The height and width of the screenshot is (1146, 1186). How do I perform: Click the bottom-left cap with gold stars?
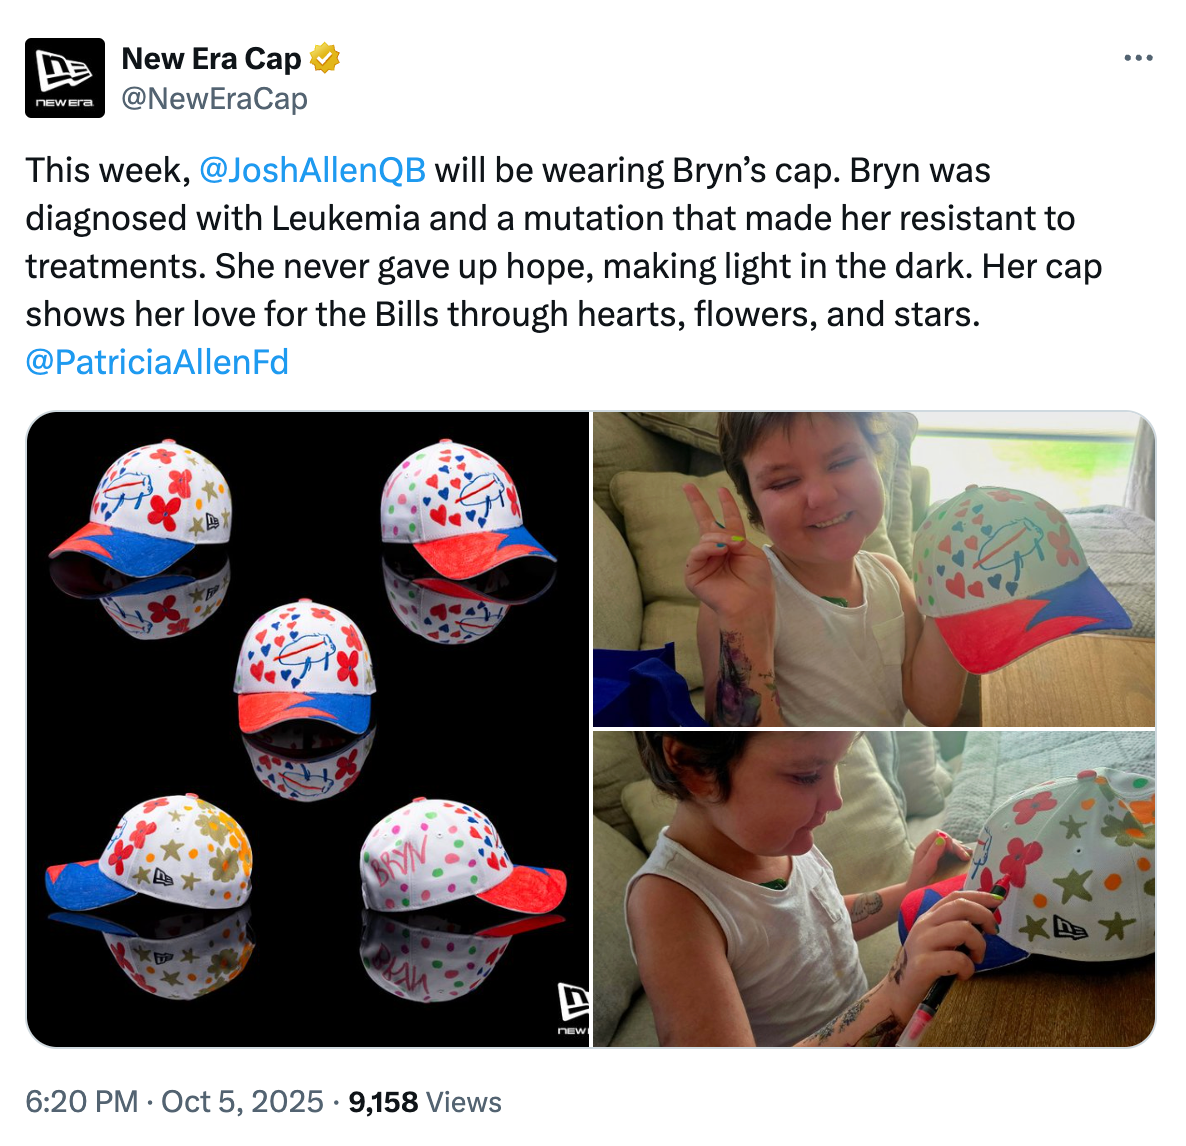tap(150, 853)
